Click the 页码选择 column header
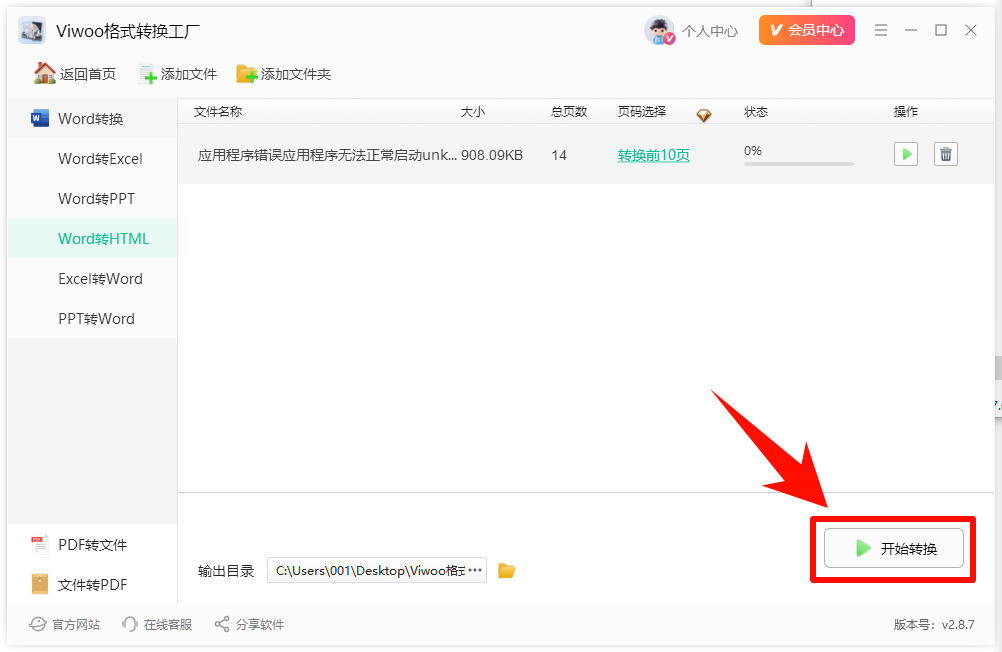 (642, 112)
